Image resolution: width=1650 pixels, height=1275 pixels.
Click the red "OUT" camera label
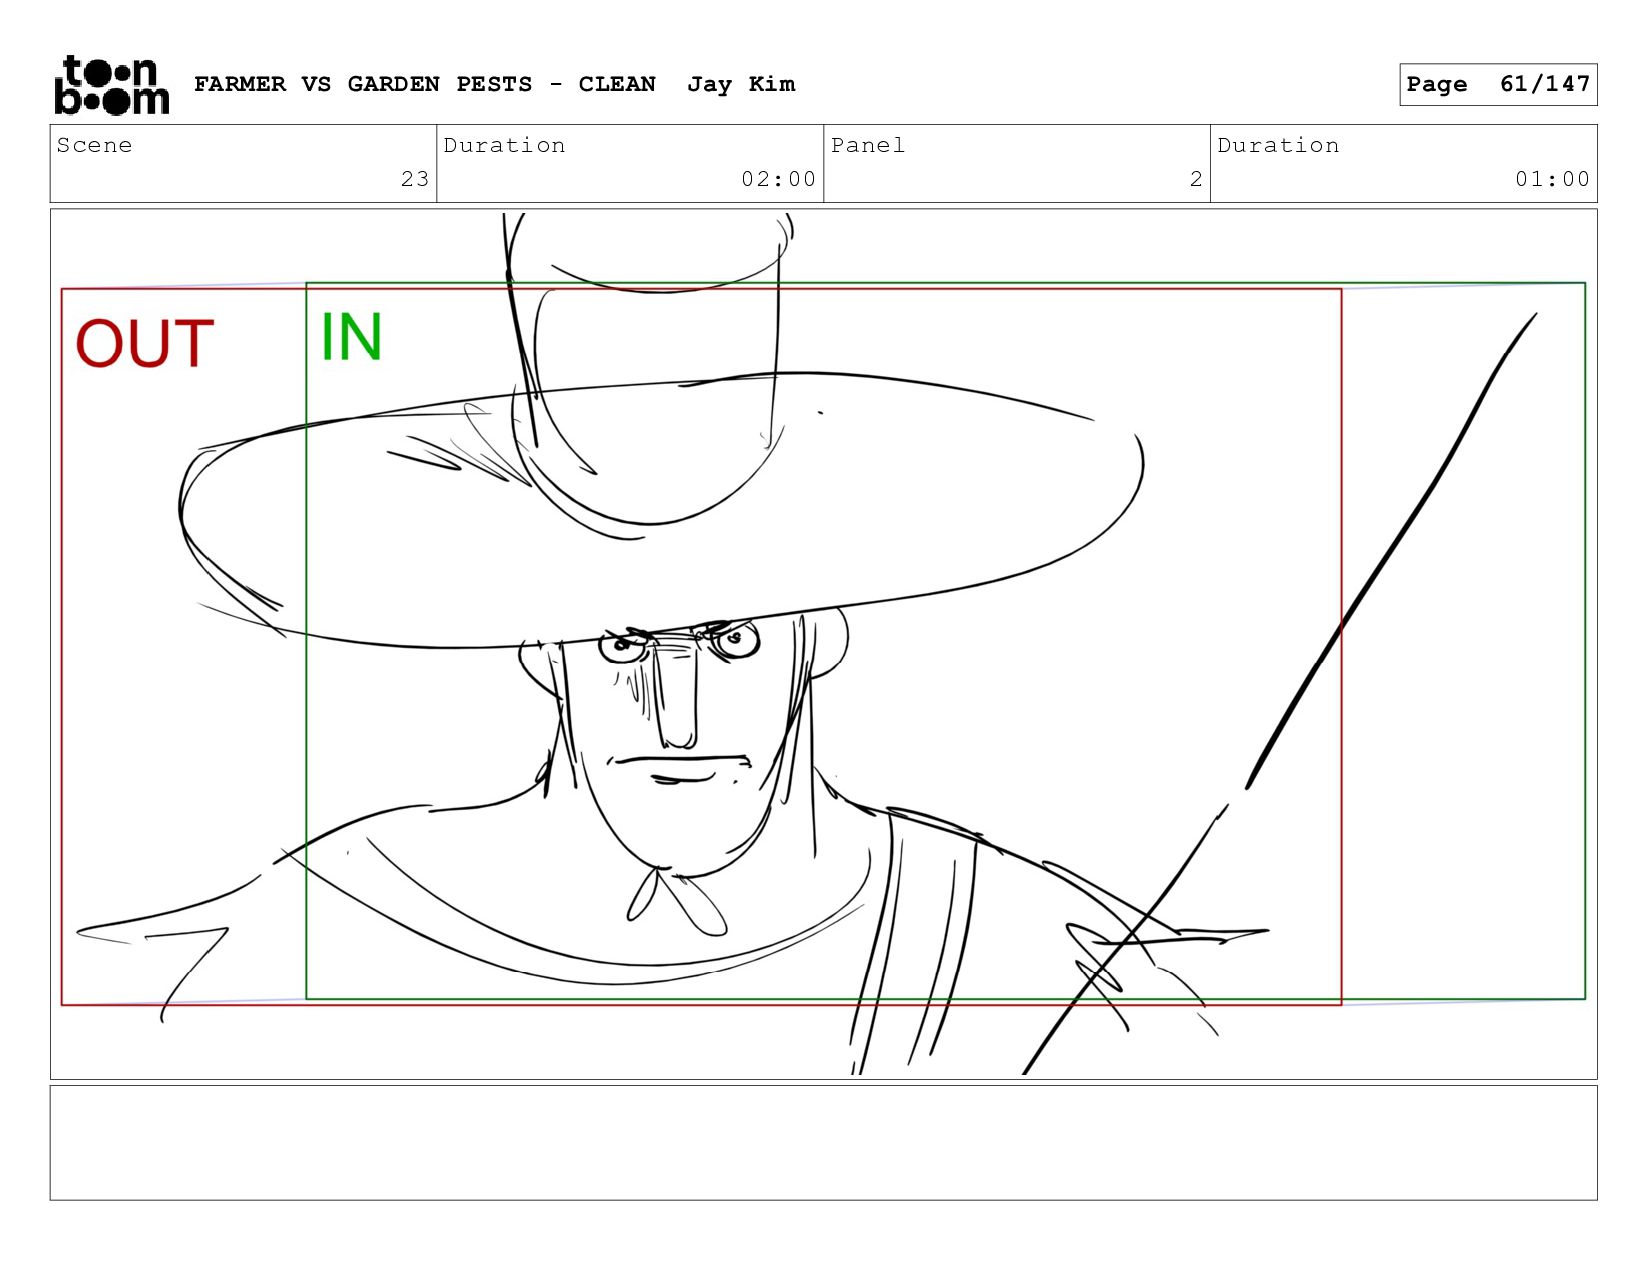145,344
